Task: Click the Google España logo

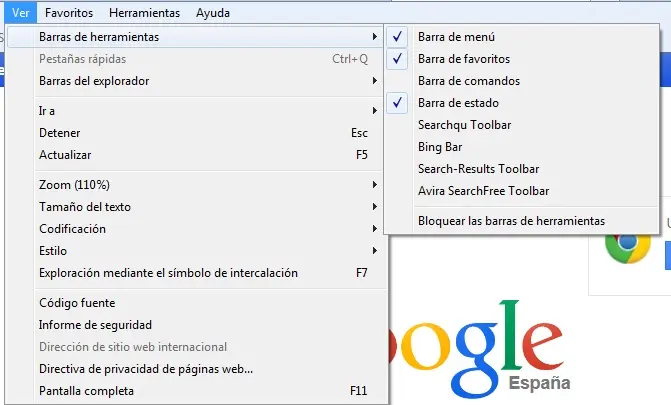Action: pos(481,349)
